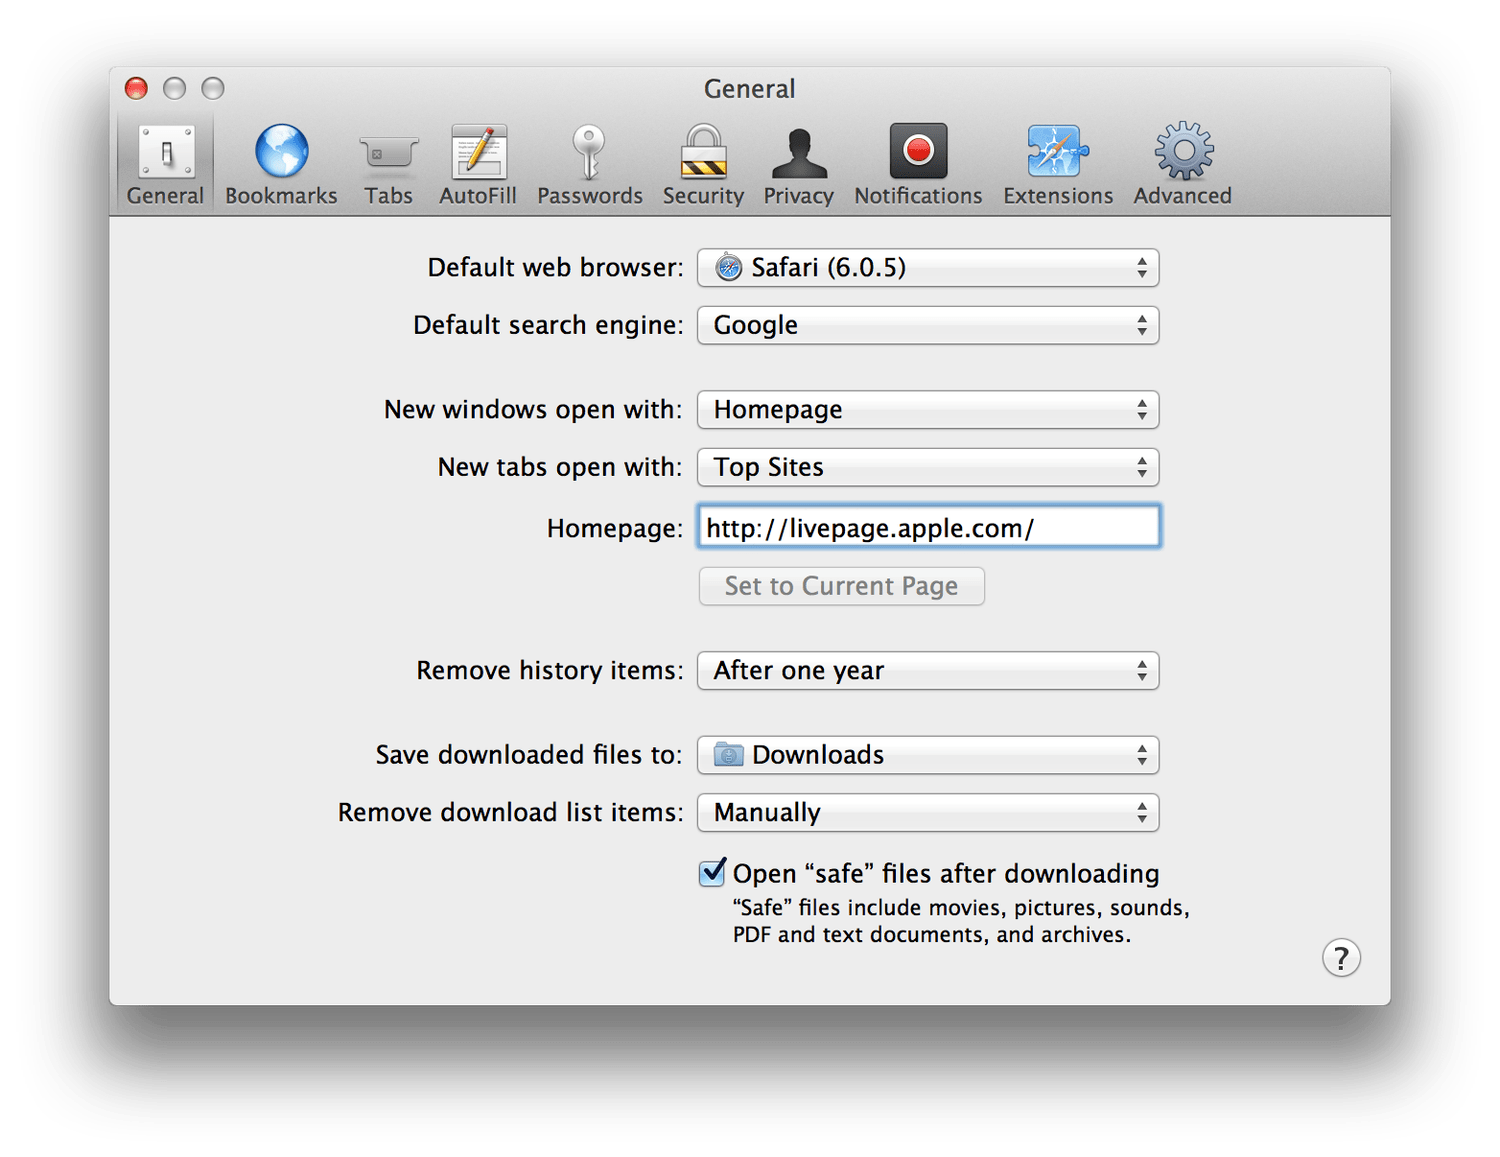This screenshot has height=1157, width=1500.
Task: Open the General preferences pane
Action: coord(165,165)
